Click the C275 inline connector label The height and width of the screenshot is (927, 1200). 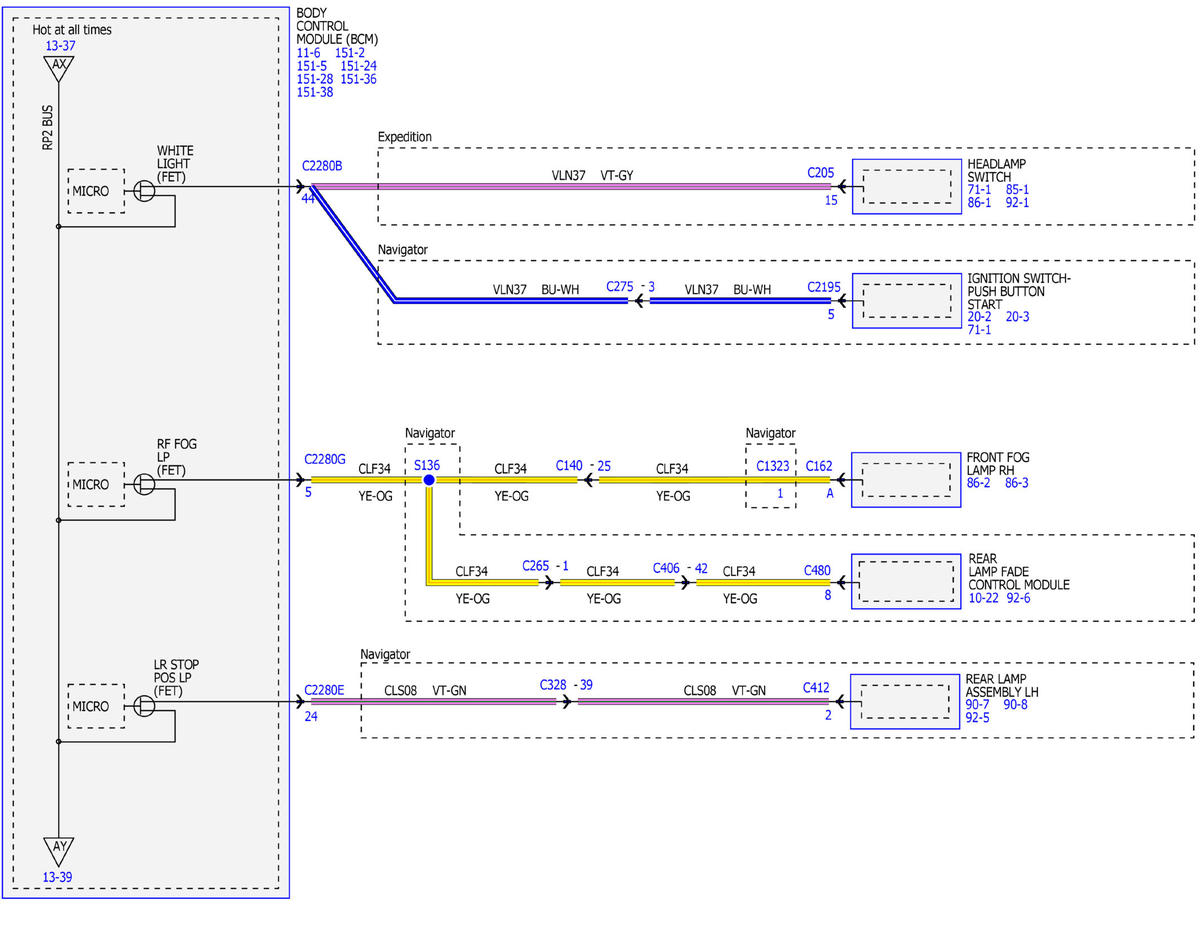(x=620, y=286)
